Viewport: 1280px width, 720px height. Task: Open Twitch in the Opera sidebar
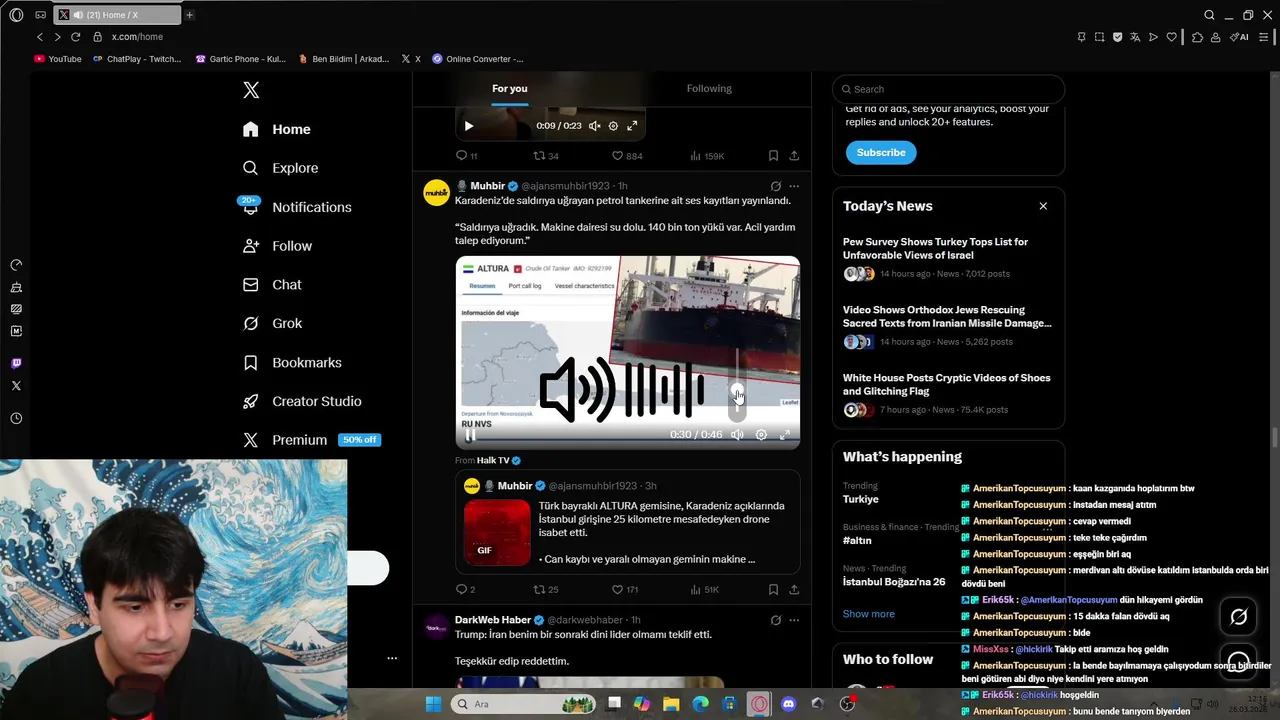(16, 364)
